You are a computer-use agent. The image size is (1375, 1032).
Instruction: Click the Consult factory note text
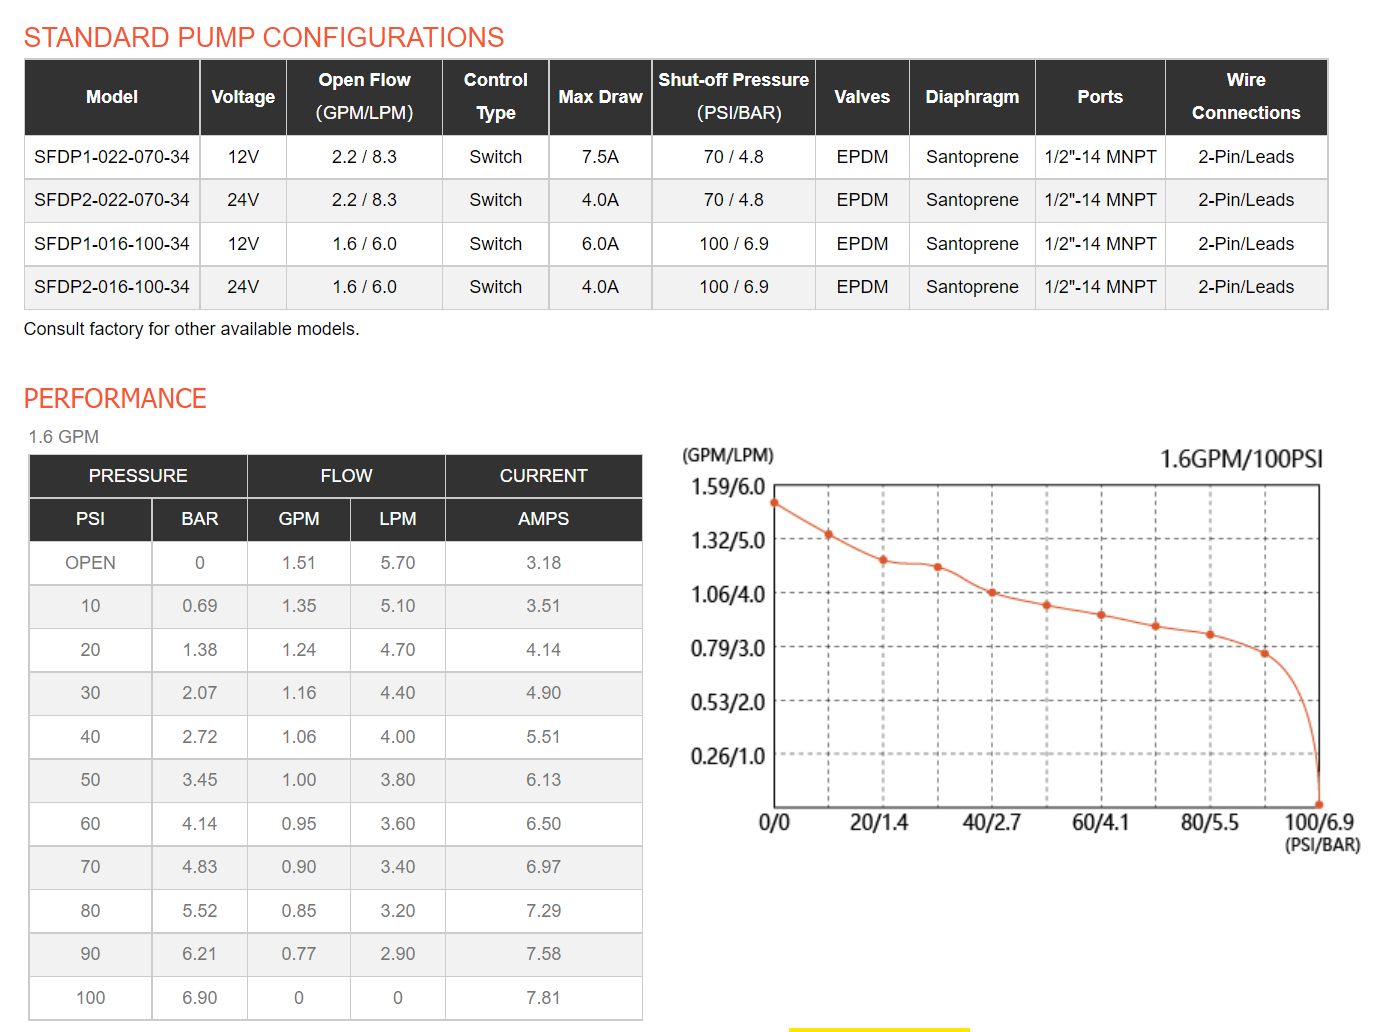tap(191, 329)
